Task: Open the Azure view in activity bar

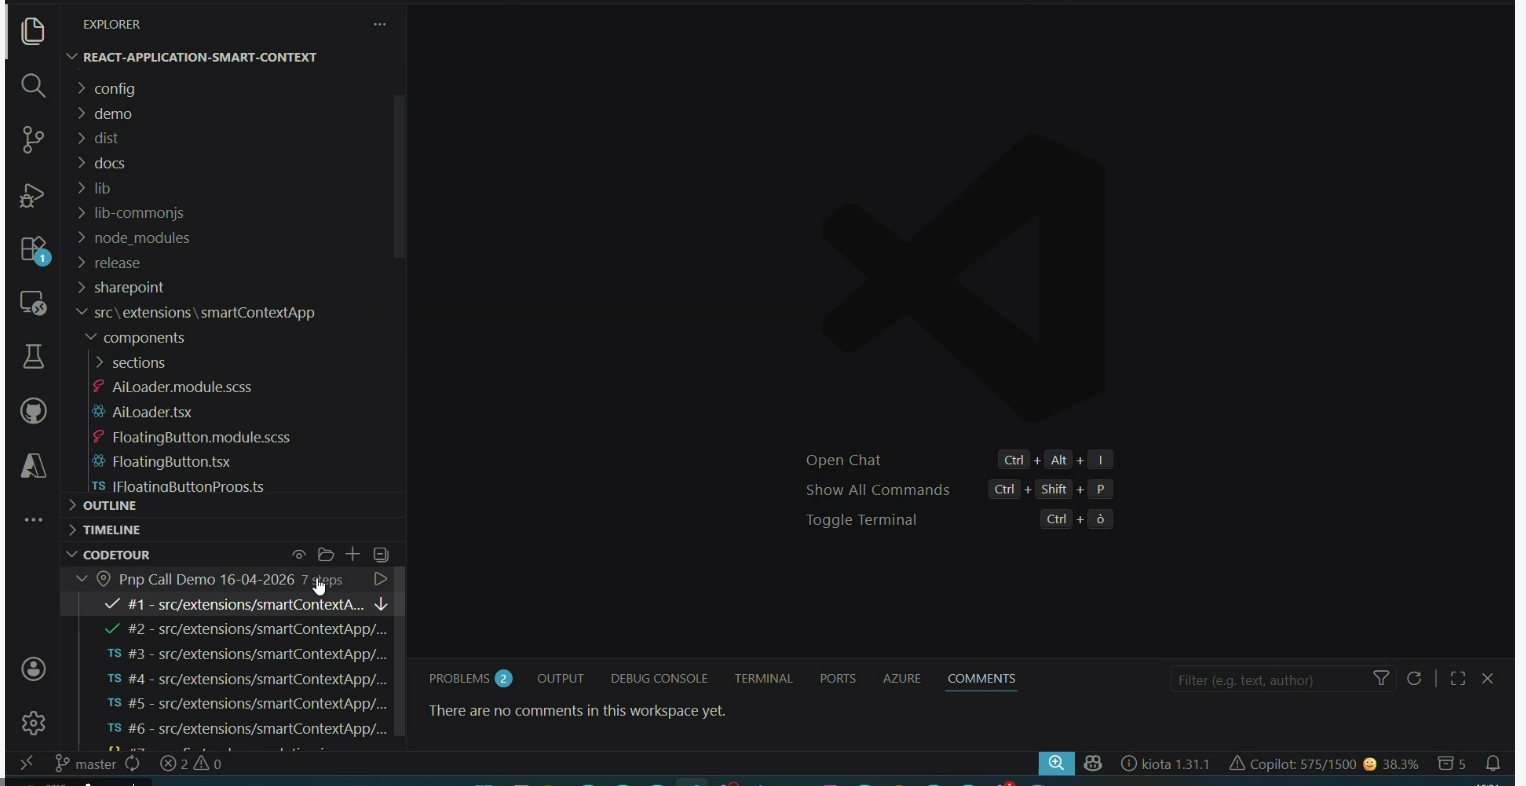Action: tap(33, 466)
